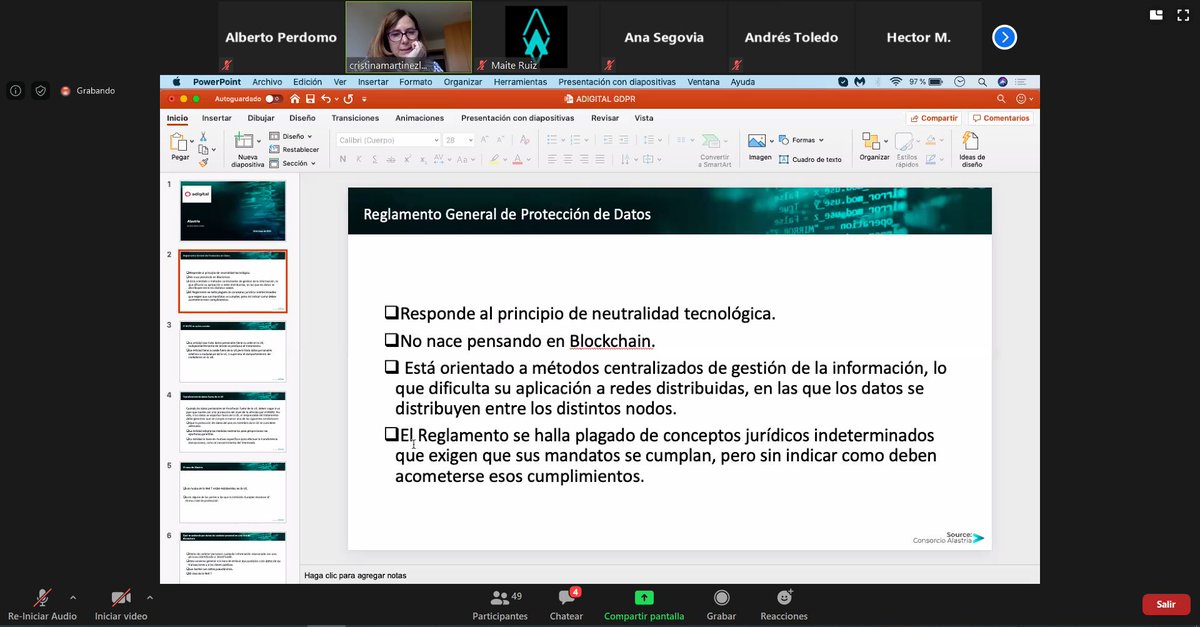Image resolution: width=1200 pixels, height=627 pixels.
Task: Switch to the Transiciones ribbon tab
Action: click(x=355, y=117)
